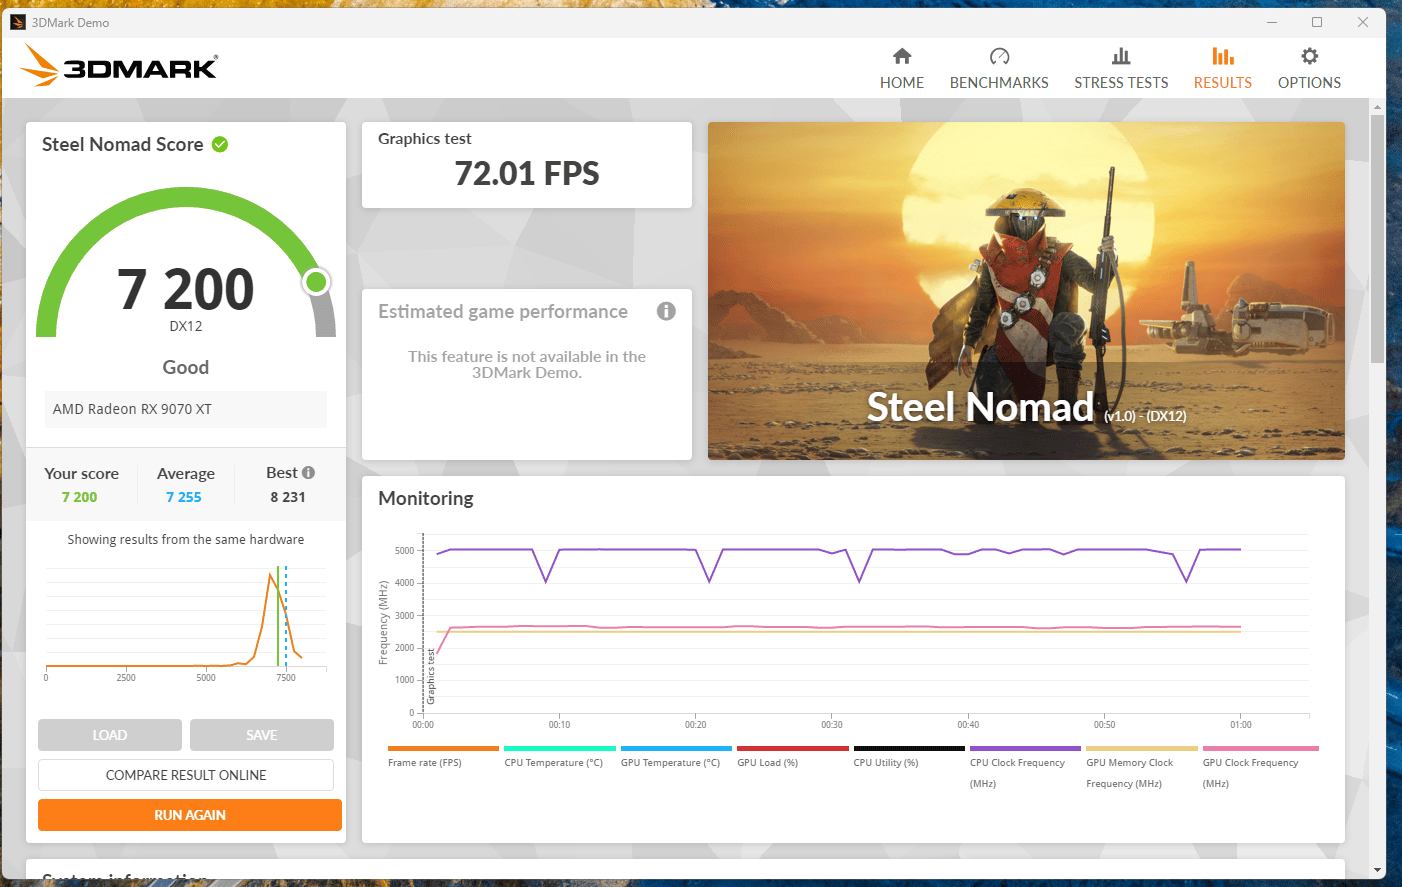Image resolution: width=1402 pixels, height=887 pixels.
Task: Click the Steel Nomad Score heading
Action: 123,144
